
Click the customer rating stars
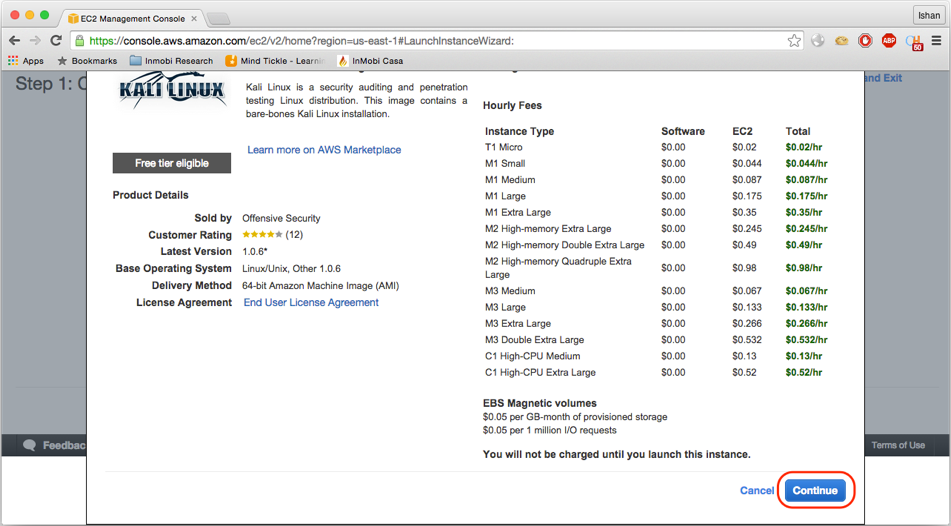[x=262, y=234]
